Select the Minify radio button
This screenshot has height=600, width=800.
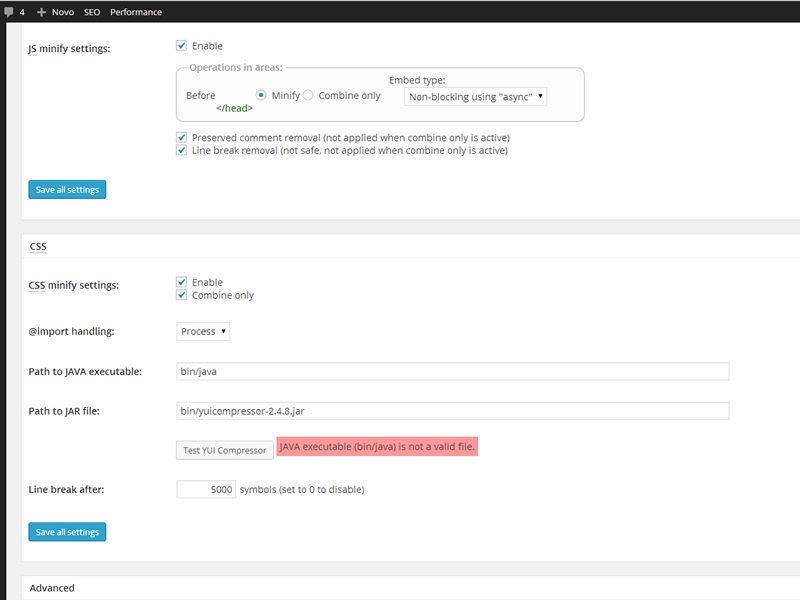[x=261, y=95]
